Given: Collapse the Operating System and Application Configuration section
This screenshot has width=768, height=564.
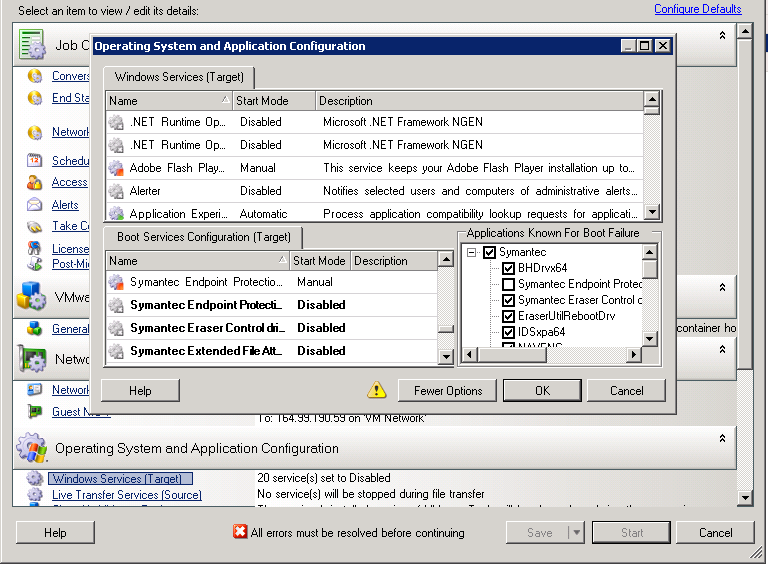Looking at the screenshot, I should click(x=722, y=438).
